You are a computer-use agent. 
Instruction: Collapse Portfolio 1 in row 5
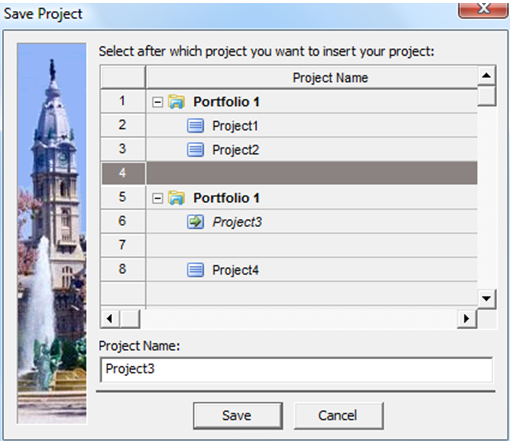point(157,199)
